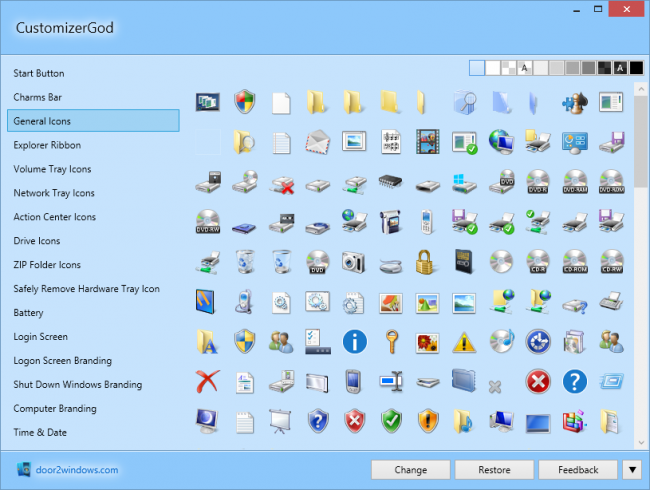Open the Feedback button
The width and height of the screenshot is (650, 490).
(578, 470)
